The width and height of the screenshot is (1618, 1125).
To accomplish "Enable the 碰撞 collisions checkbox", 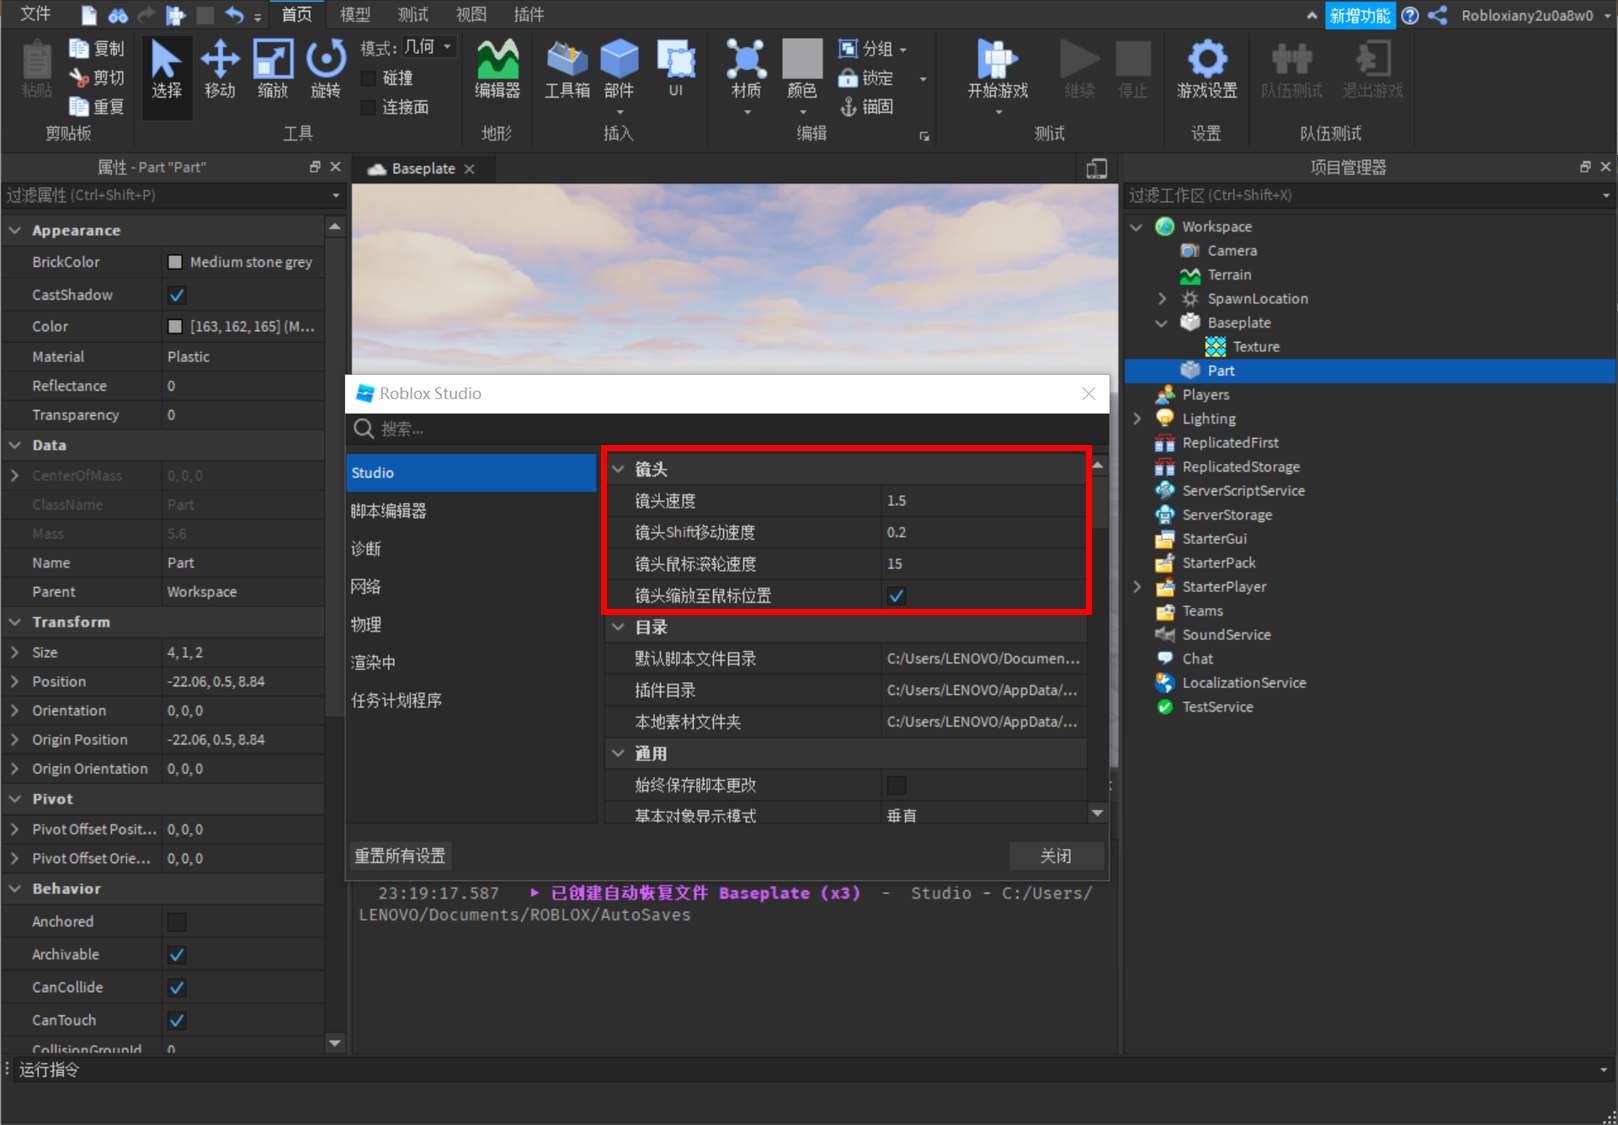I will [x=368, y=78].
